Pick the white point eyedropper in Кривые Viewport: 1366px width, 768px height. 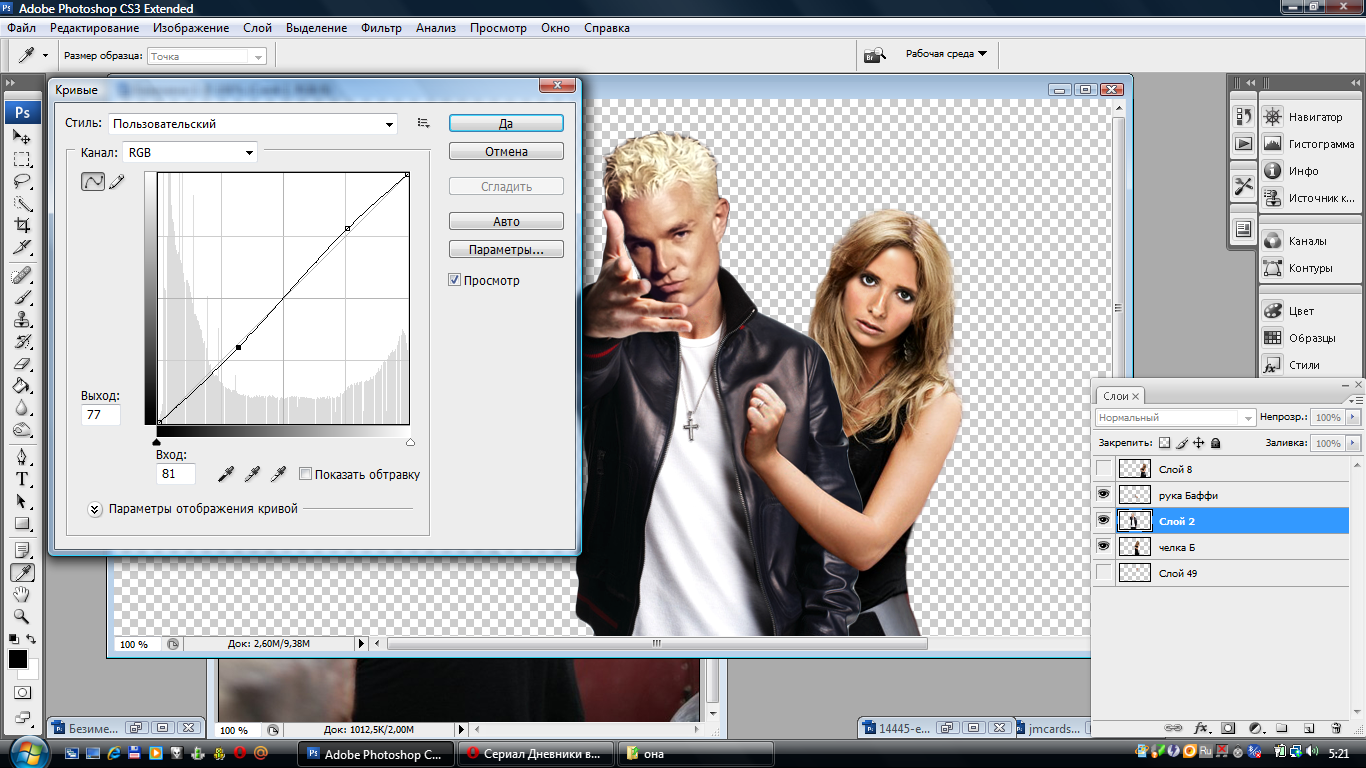[x=279, y=473]
